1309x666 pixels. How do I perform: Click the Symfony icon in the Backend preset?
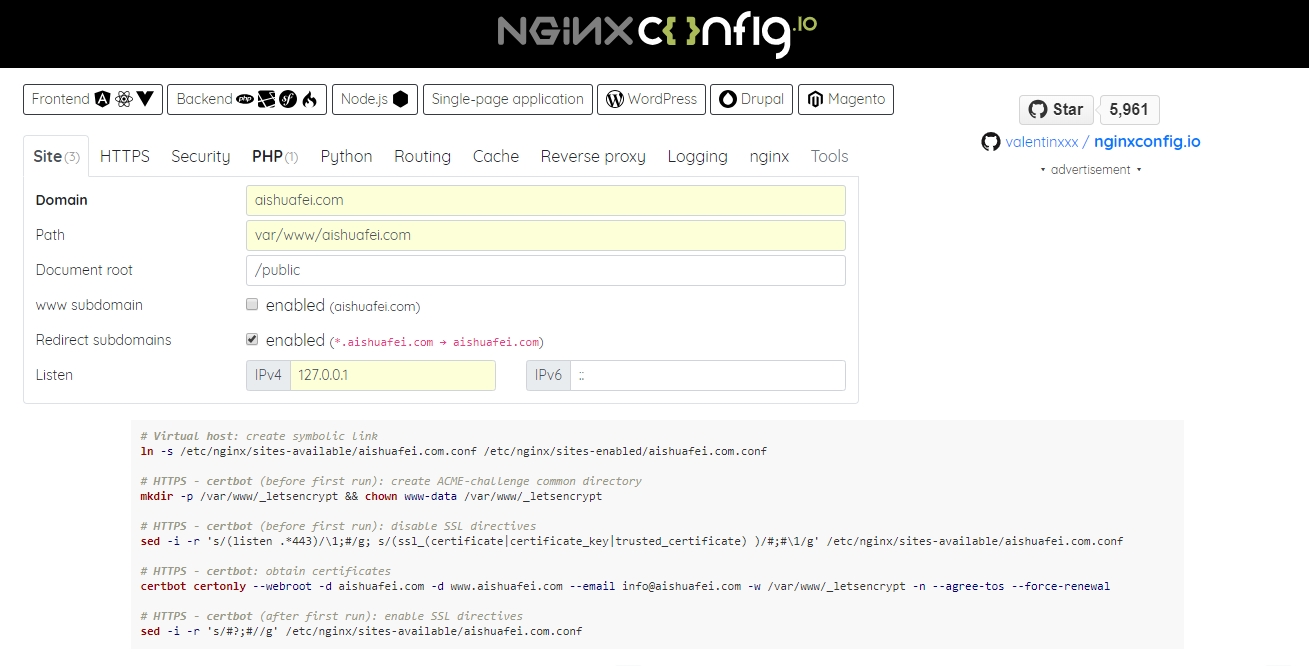tap(288, 99)
